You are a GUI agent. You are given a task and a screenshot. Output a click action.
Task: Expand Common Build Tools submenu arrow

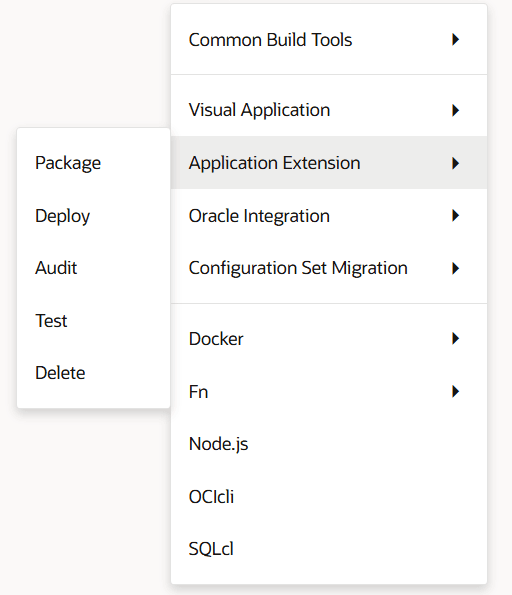455,39
